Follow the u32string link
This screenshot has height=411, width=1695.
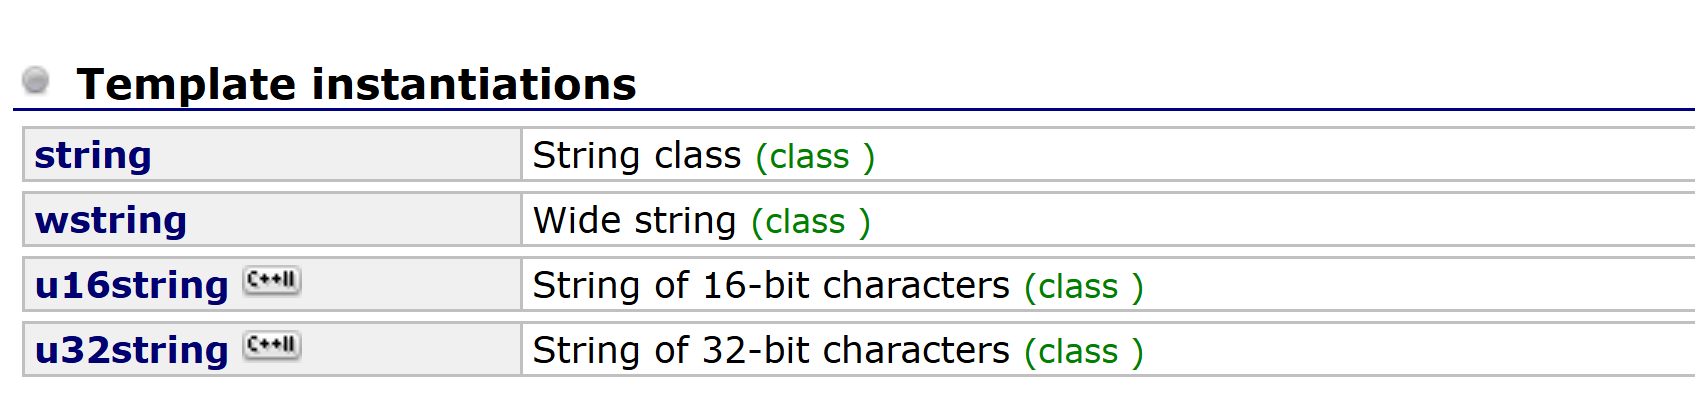(132, 350)
